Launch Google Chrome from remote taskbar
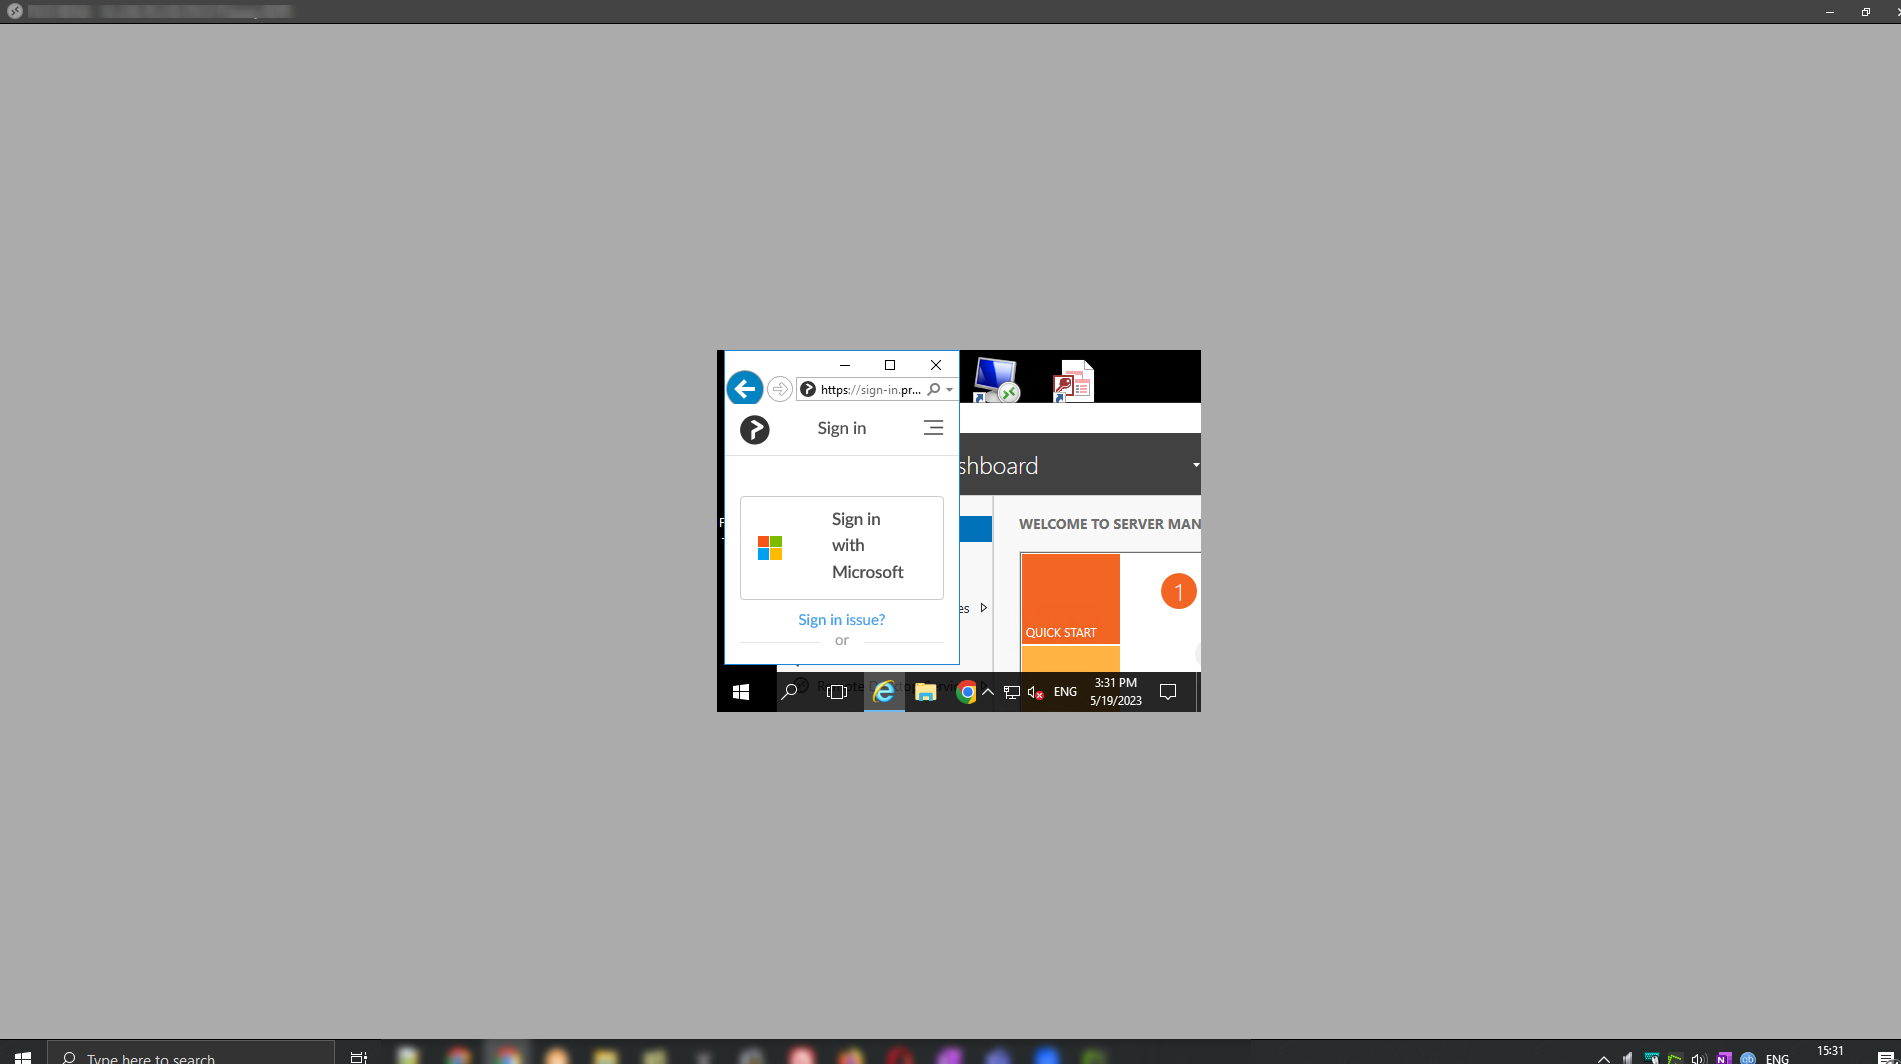 tap(966, 692)
